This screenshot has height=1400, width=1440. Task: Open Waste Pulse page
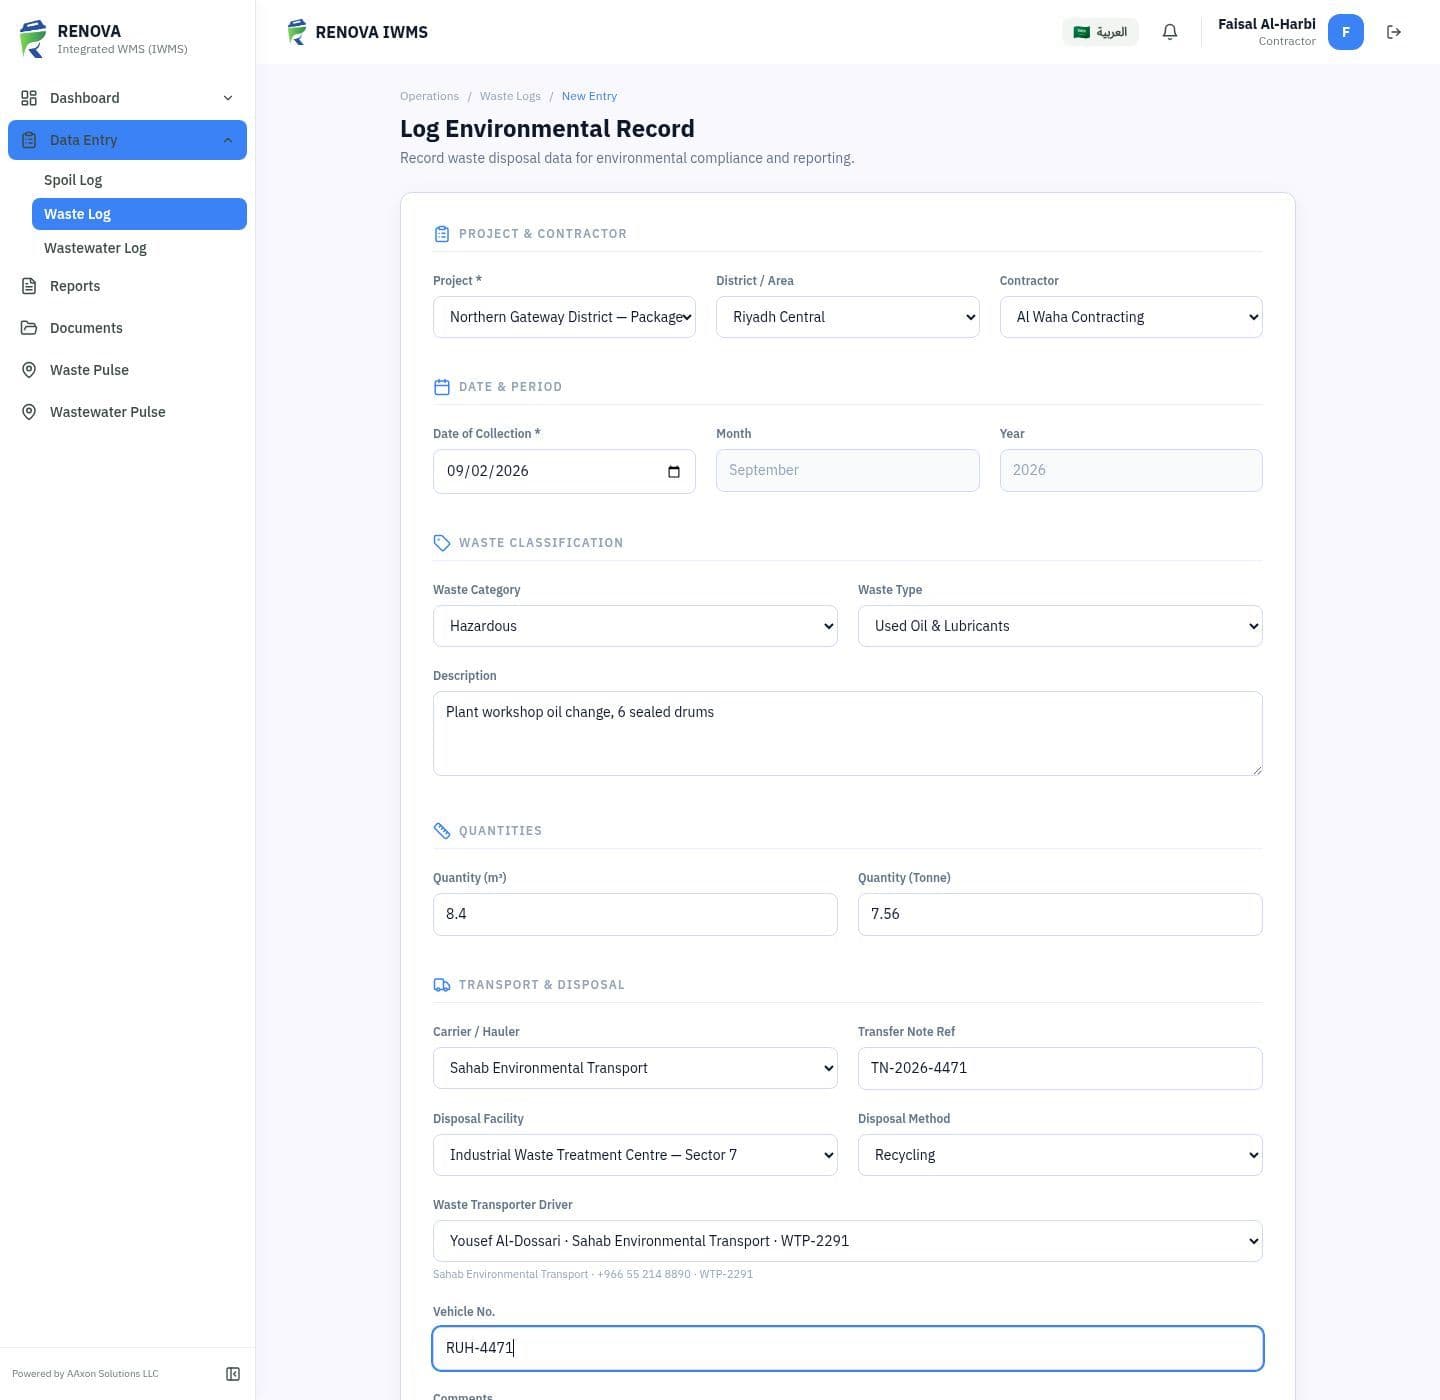click(x=127, y=370)
